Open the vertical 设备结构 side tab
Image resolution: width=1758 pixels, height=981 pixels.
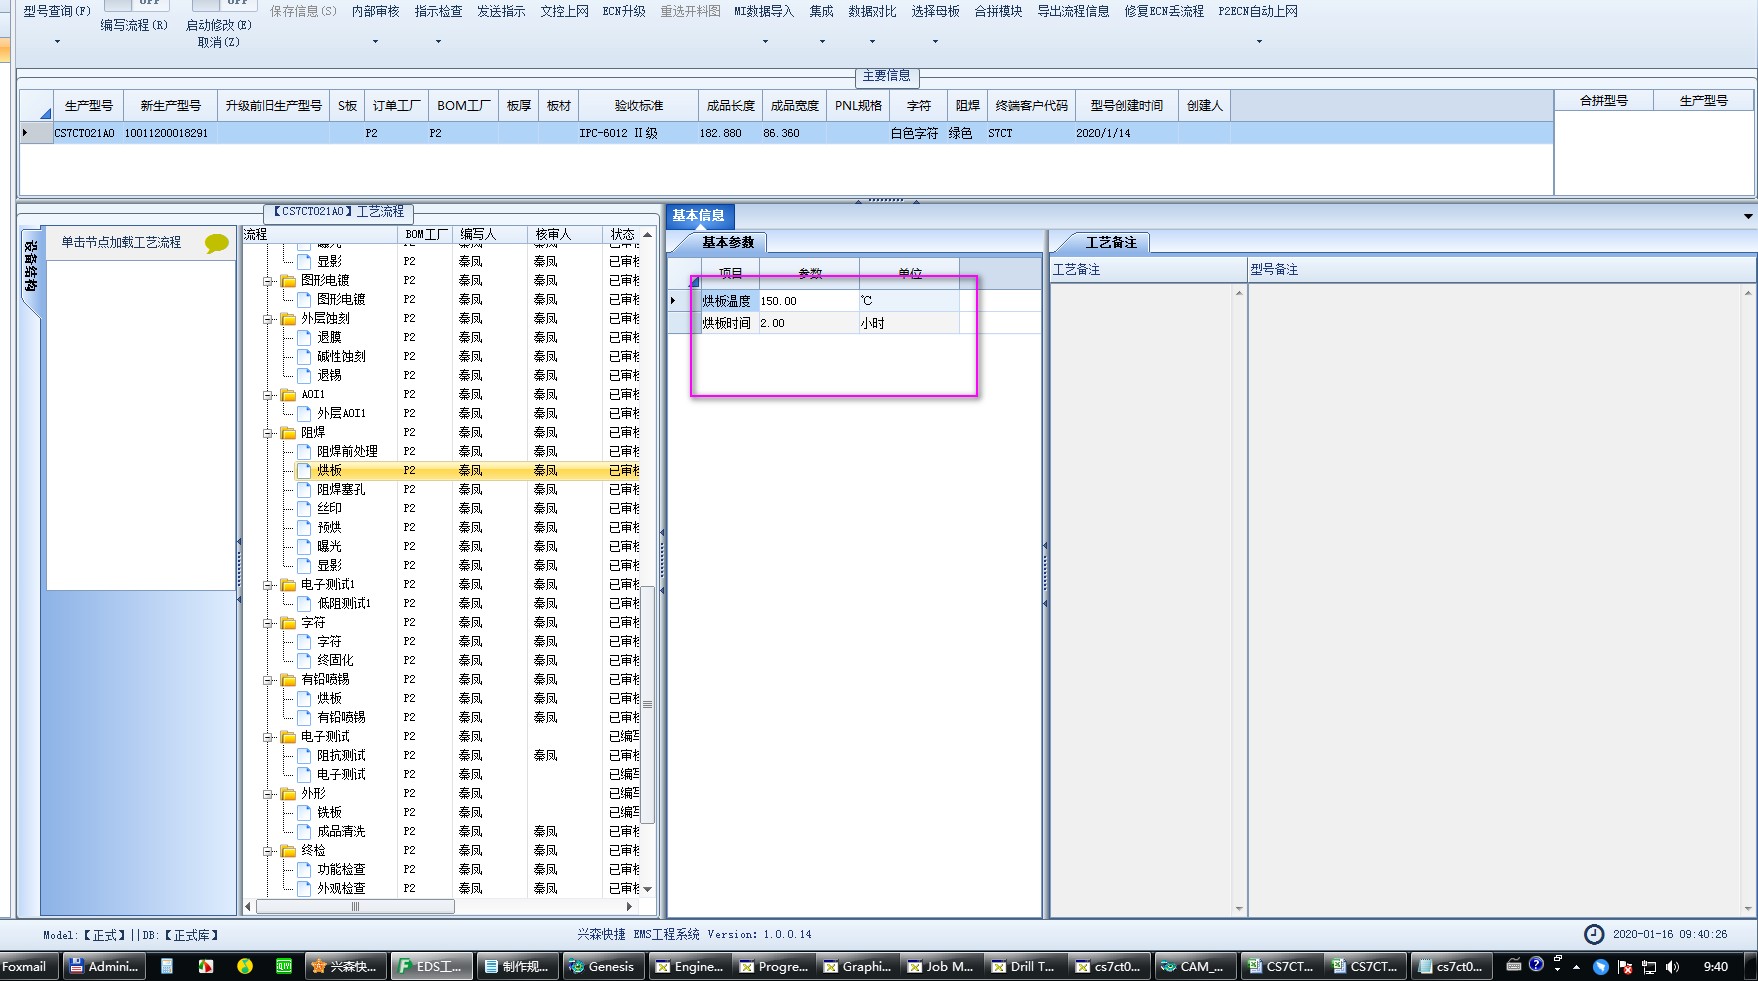tap(31, 268)
